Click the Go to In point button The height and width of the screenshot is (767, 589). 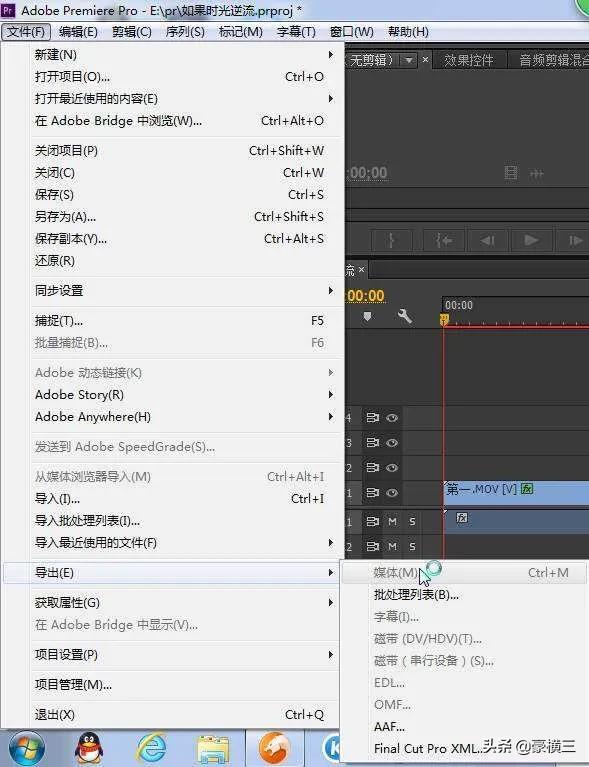pyautogui.click(x=444, y=241)
